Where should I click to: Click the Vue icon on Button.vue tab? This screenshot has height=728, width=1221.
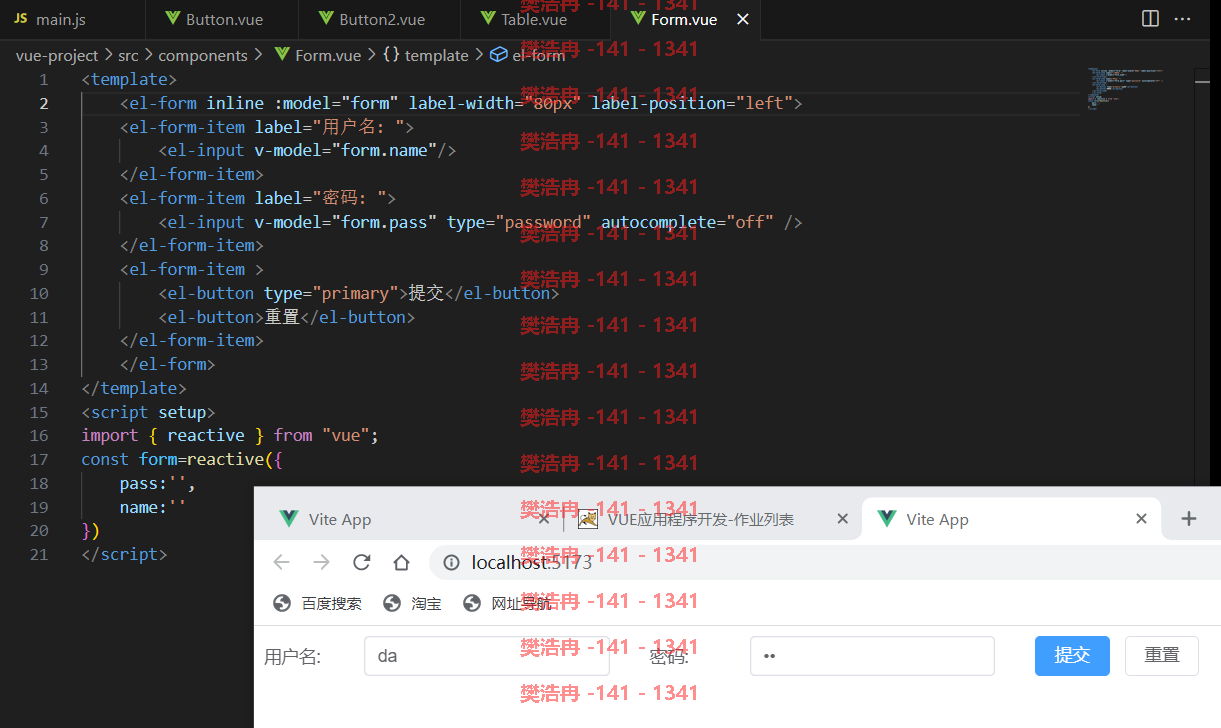pos(173,18)
